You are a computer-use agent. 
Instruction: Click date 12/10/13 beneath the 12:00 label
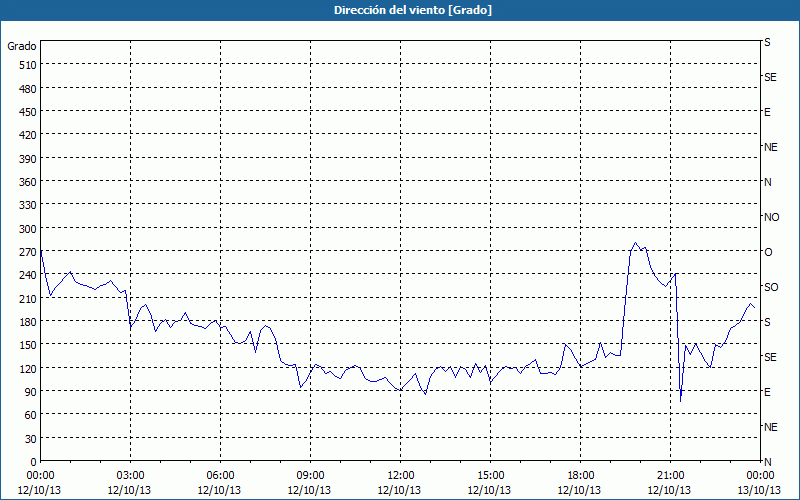coord(401,490)
